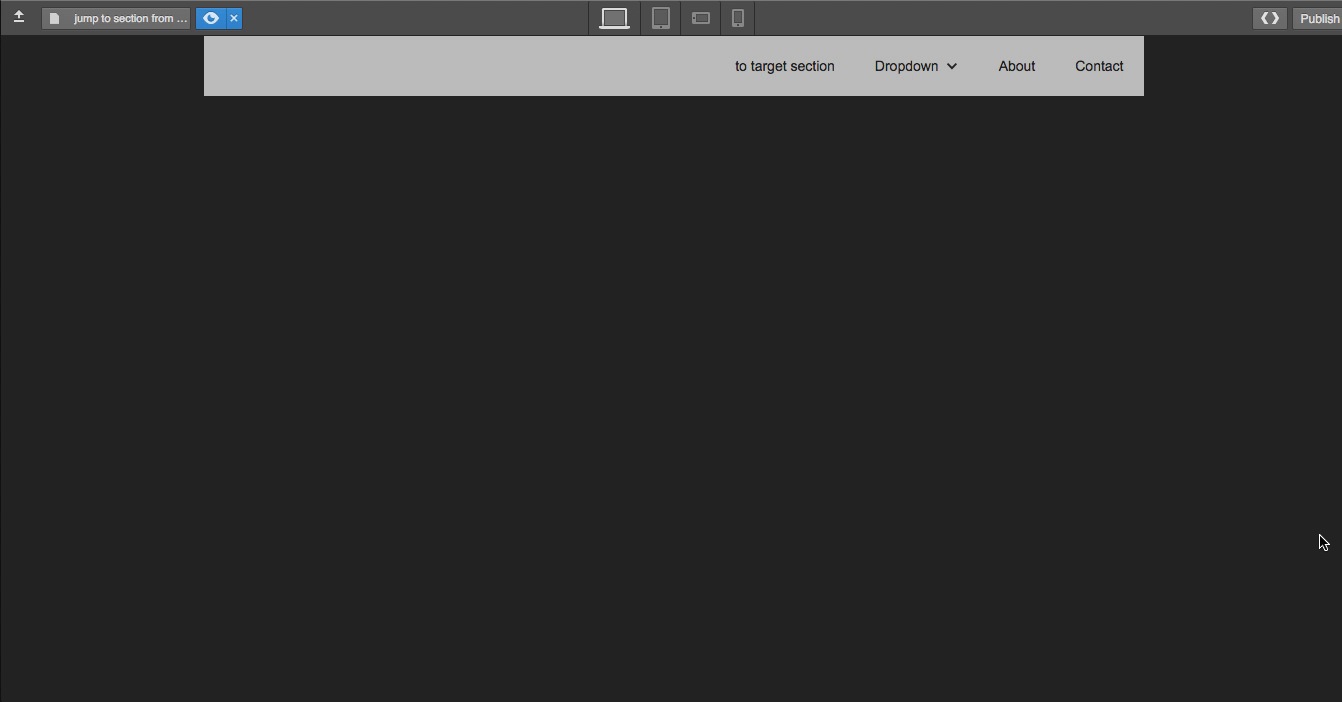Open the 'jump to section from…' page selector

[x=130, y=18]
